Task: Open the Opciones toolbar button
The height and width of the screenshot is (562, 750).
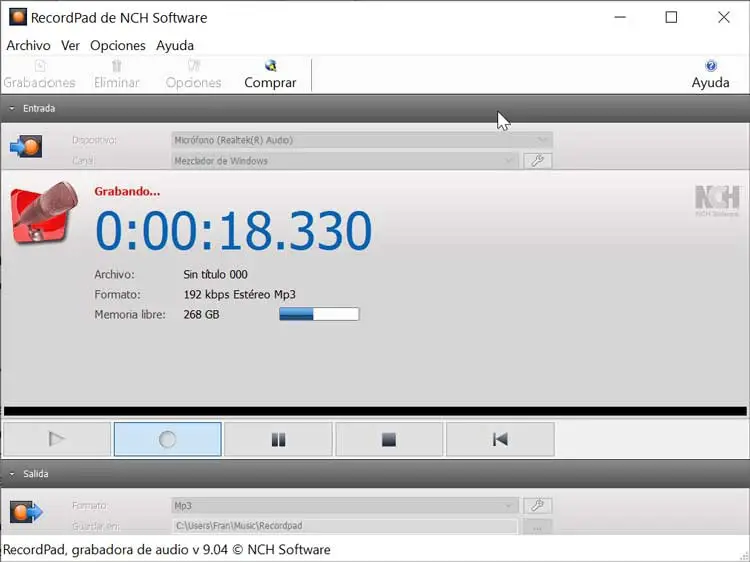Action: click(x=193, y=75)
